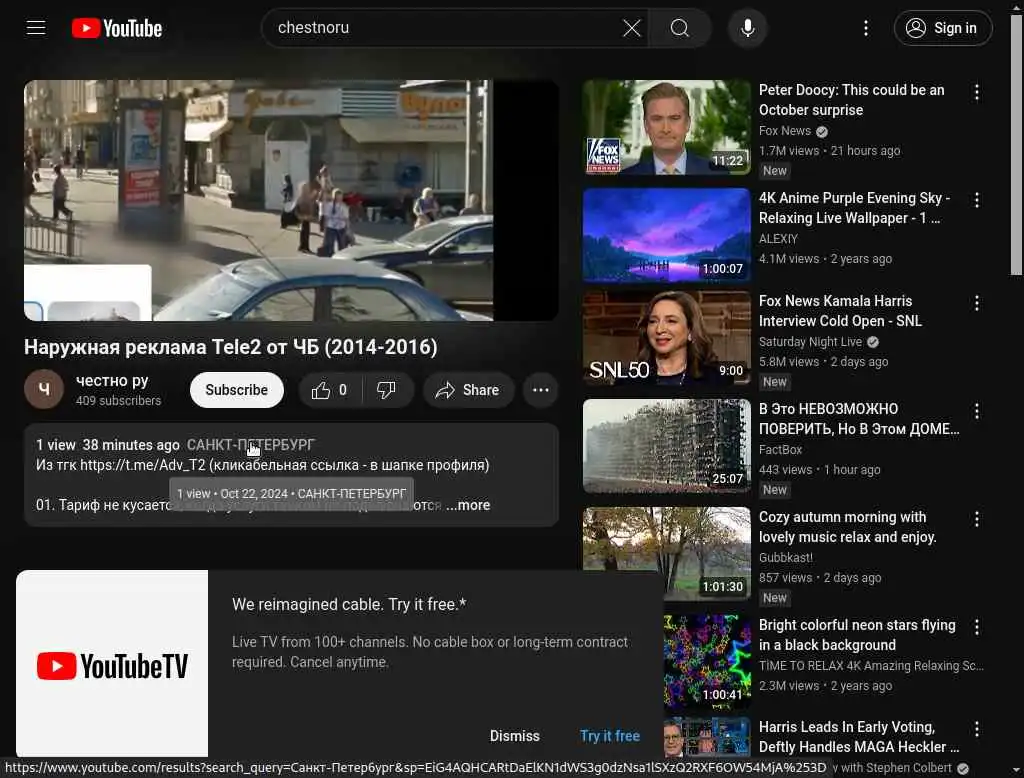Subscribe to the честно ру channel
The width and height of the screenshot is (1024, 778).
pos(236,390)
